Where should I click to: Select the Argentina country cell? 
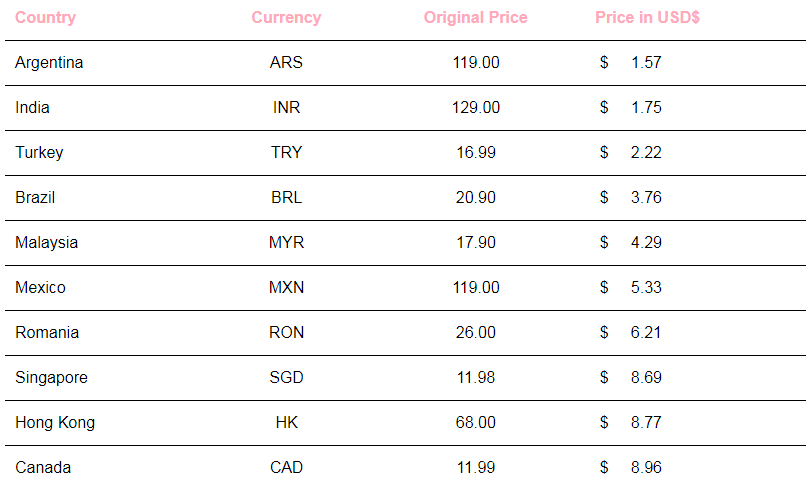(49, 63)
